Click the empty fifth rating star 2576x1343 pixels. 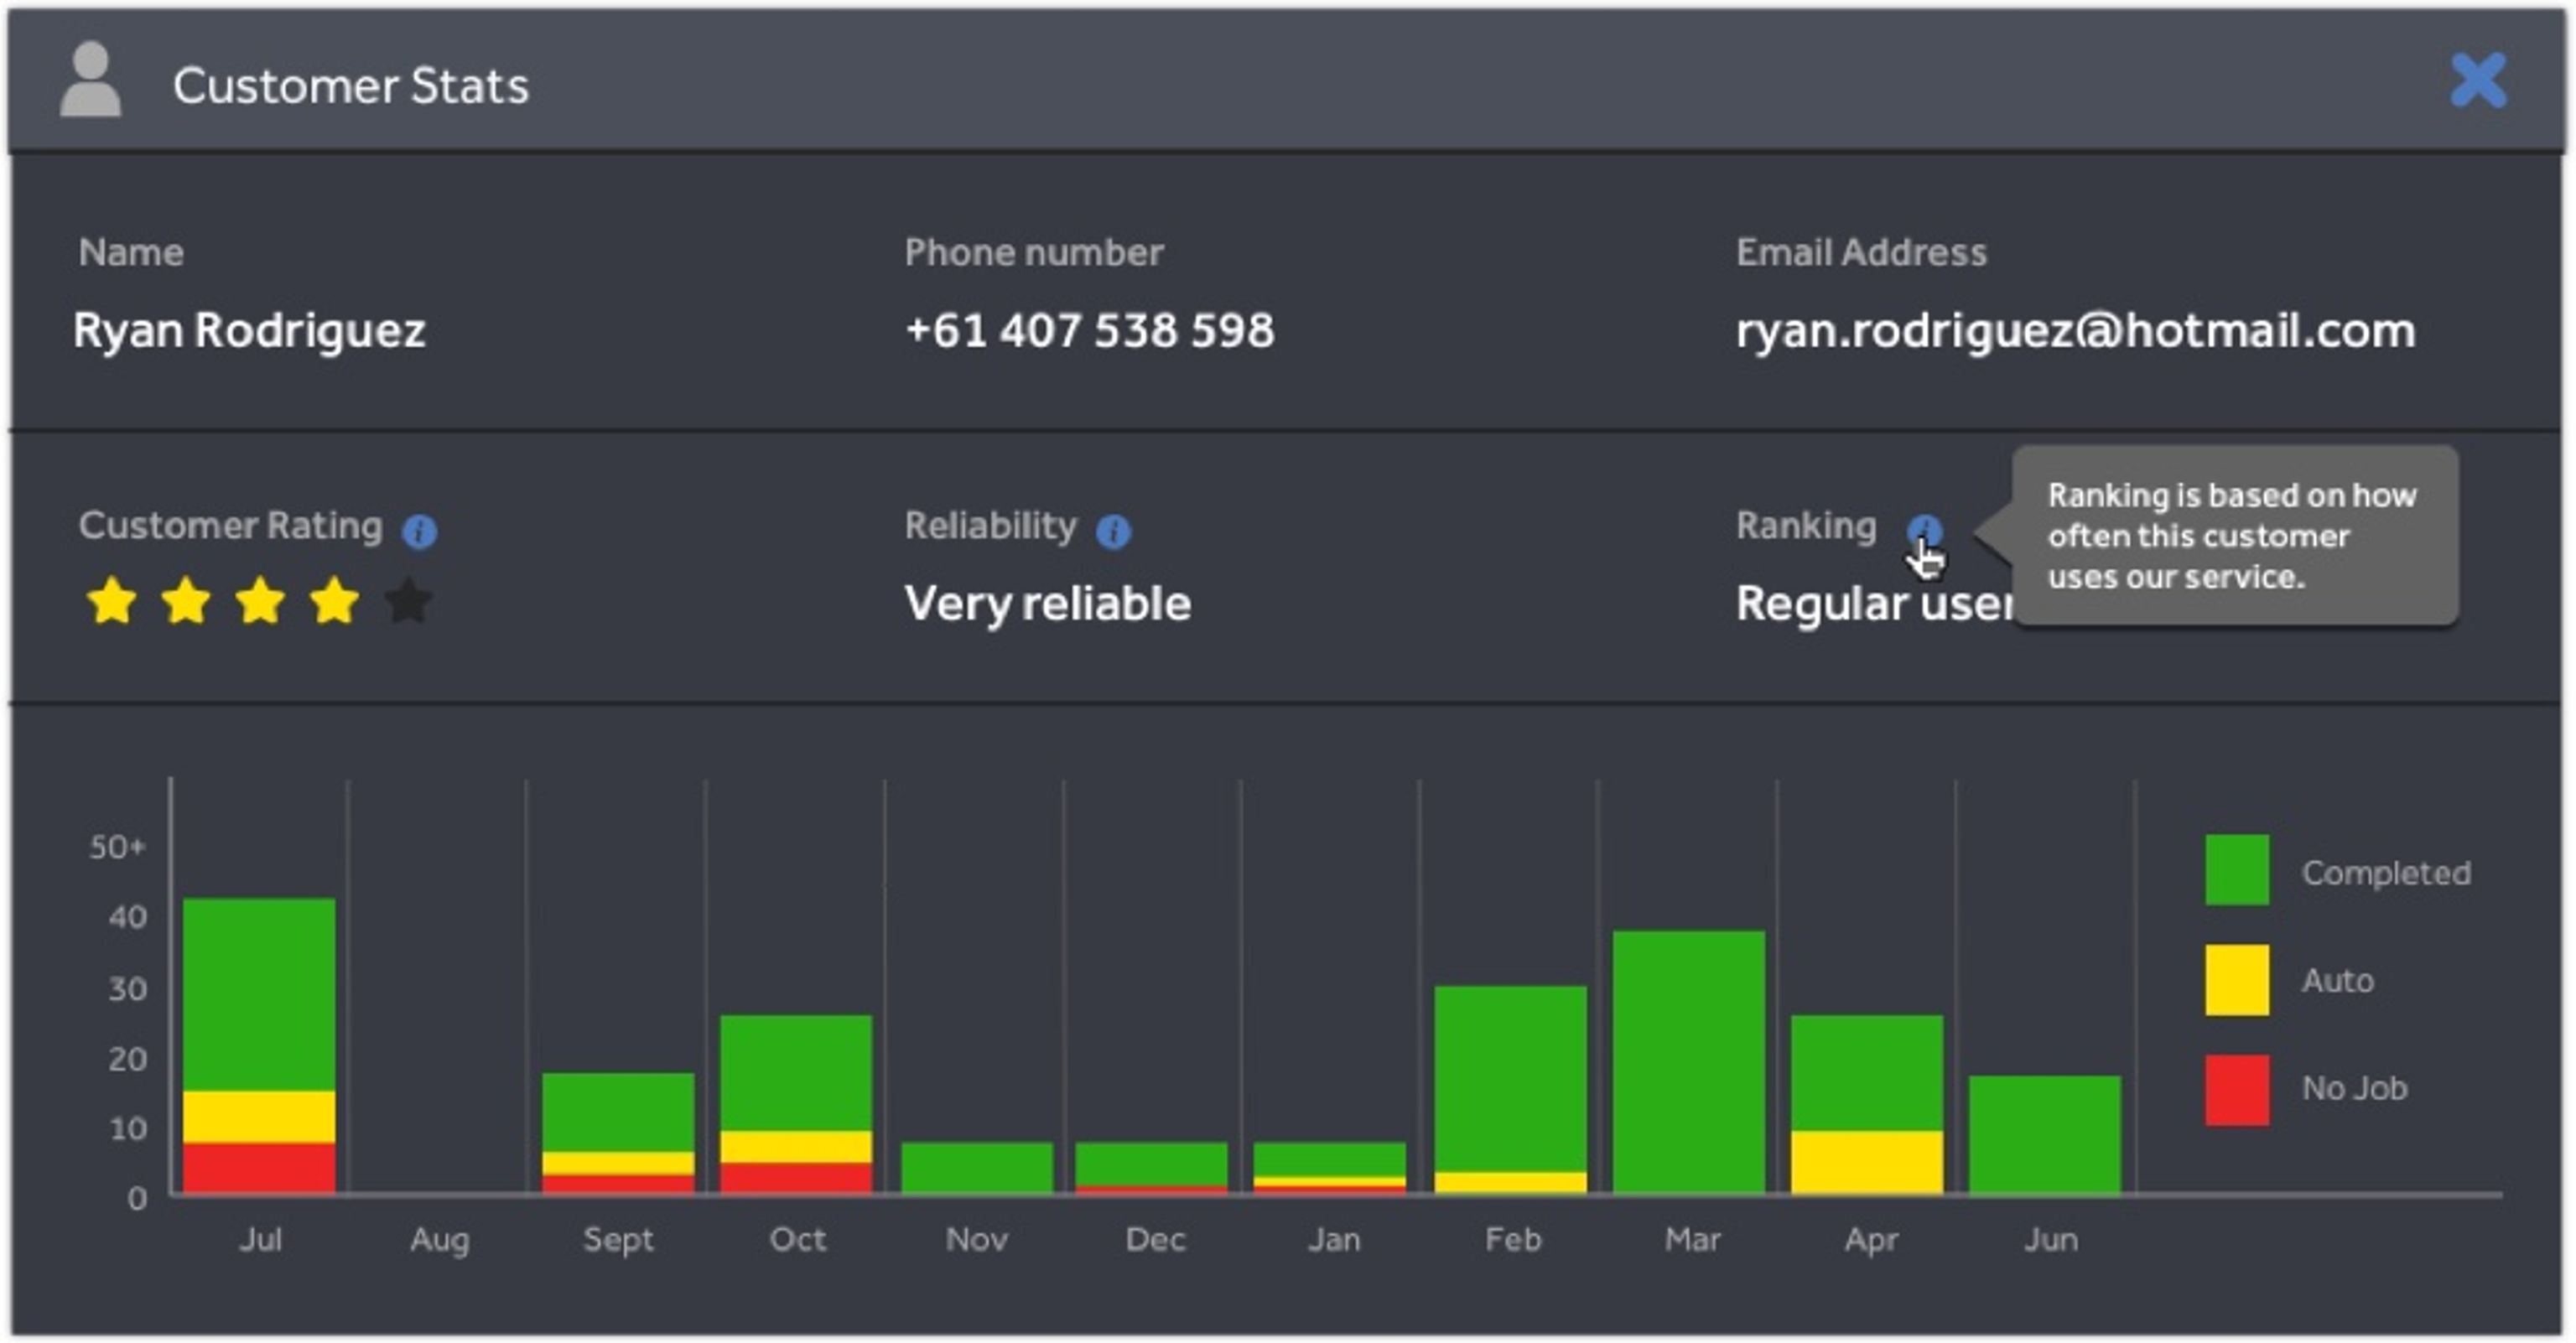click(x=408, y=602)
